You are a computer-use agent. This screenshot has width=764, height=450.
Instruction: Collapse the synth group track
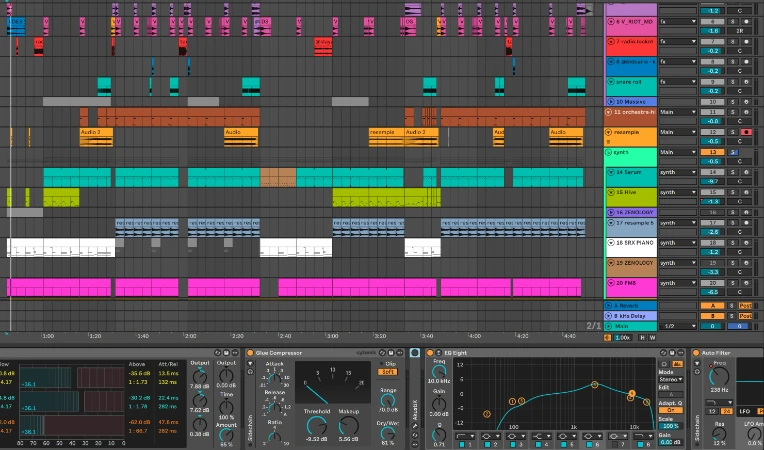click(x=609, y=152)
